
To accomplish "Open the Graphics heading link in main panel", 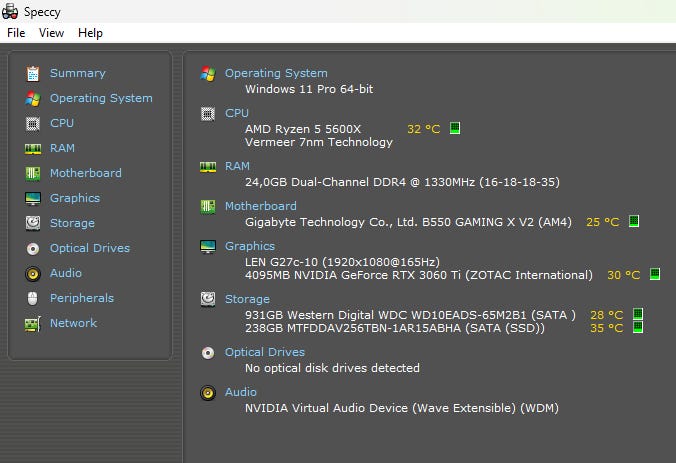I will pyautogui.click(x=250, y=246).
